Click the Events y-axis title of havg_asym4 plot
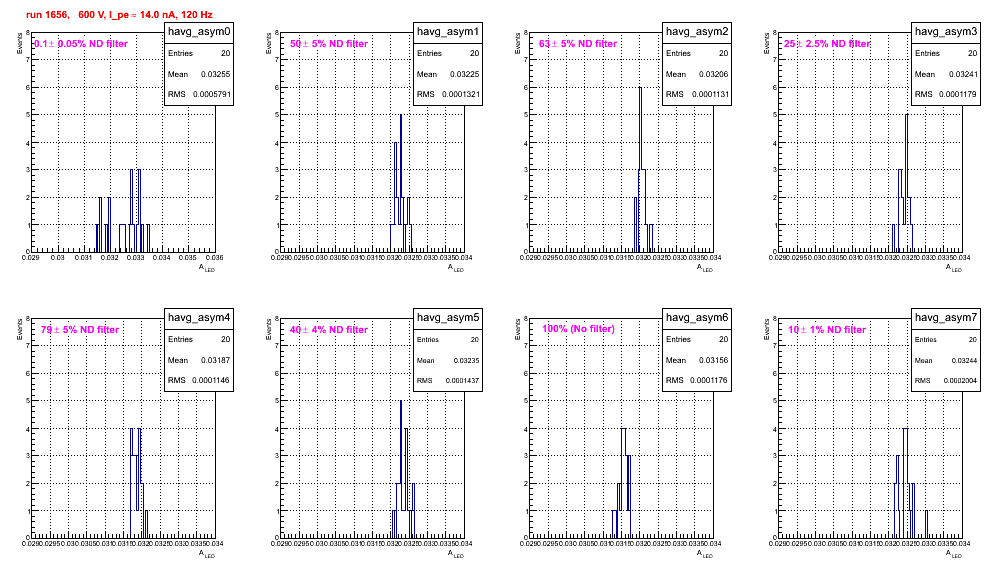Screen dimensions: 996x572 tap(19, 329)
